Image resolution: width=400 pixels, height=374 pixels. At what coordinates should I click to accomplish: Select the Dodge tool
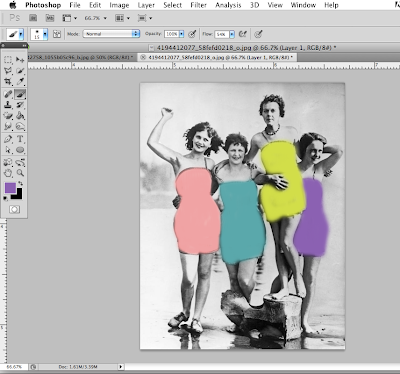(x=20, y=126)
